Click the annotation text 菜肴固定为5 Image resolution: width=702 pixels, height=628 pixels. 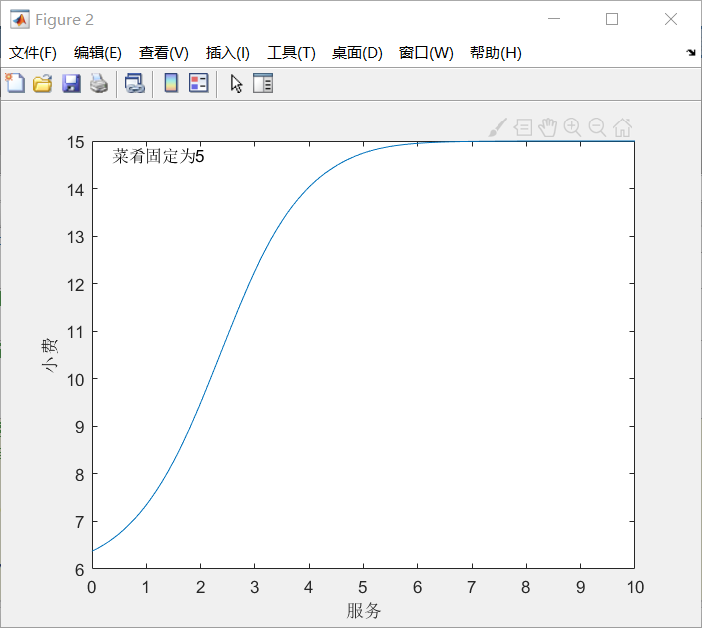pyautogui.click(x=158, y=156)
